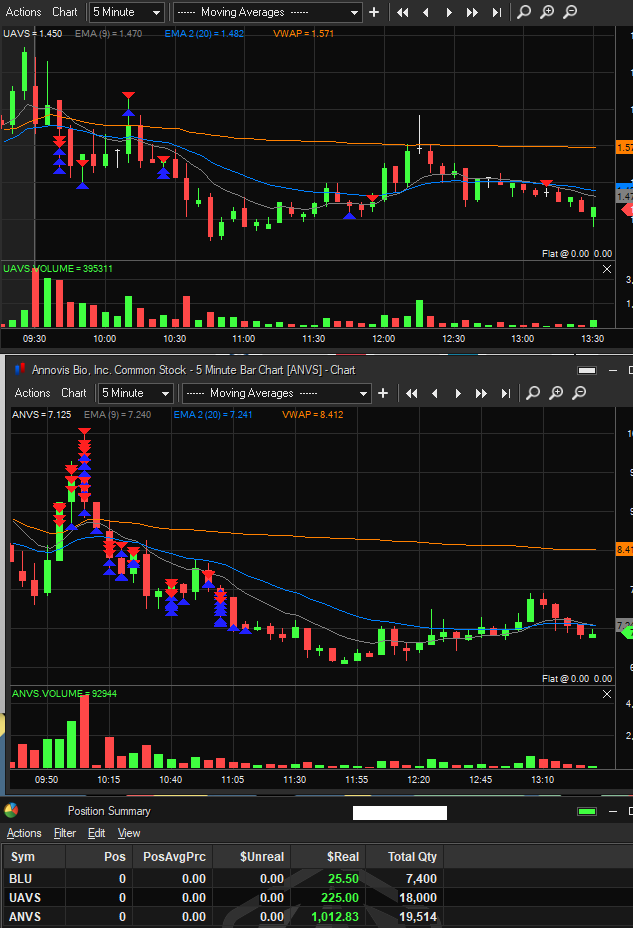Click BLU total quantity 7,400
This screenshot has height=928, width=633.
pyautogui.click(x=418, y=879)
